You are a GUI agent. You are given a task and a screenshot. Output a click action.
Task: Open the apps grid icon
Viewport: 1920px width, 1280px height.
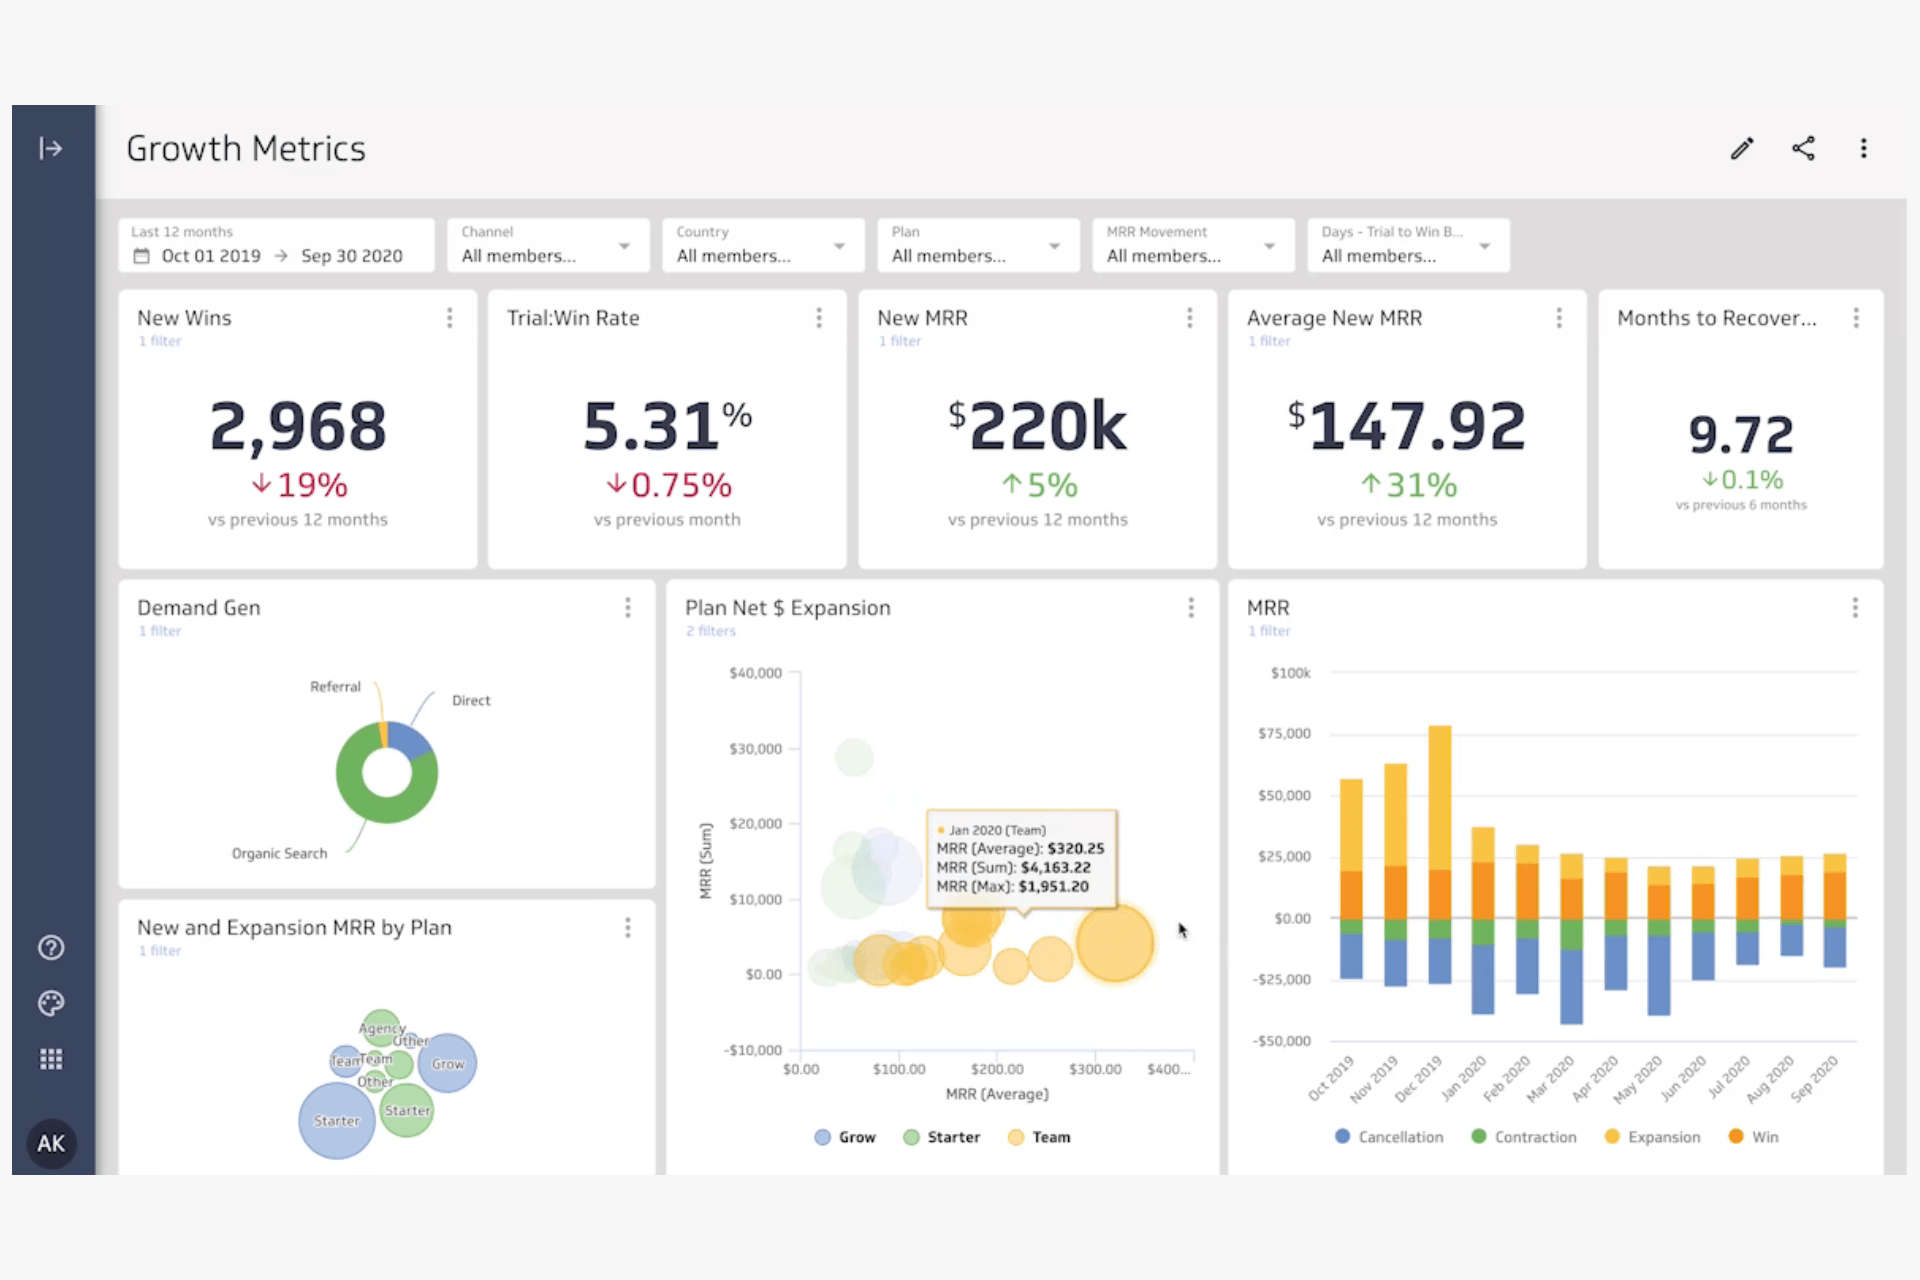tap(51, 1059)
